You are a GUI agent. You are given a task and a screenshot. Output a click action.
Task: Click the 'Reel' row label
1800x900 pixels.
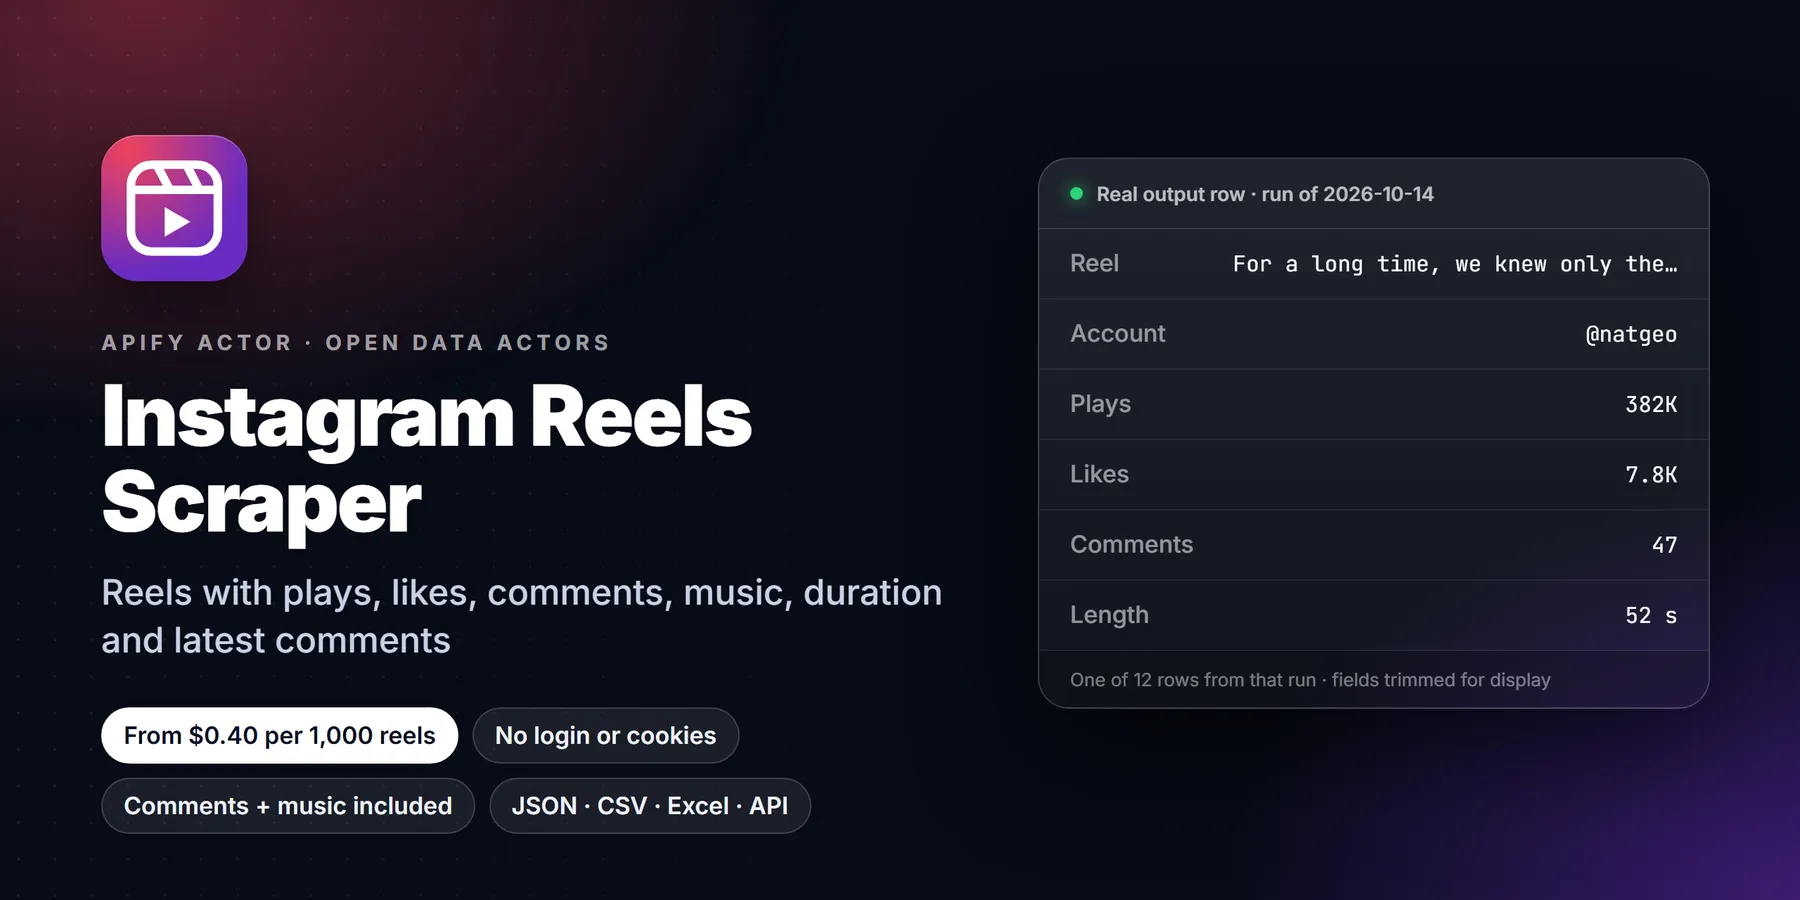(1094, 264)
